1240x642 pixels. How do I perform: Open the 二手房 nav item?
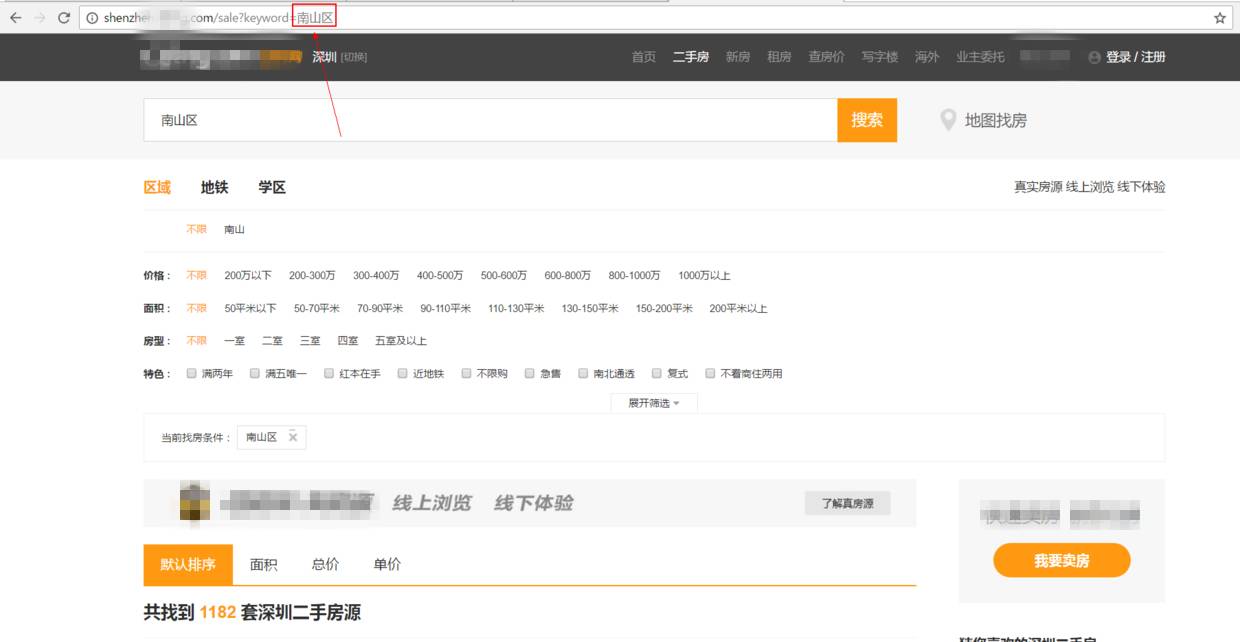[x=691, y=57]
